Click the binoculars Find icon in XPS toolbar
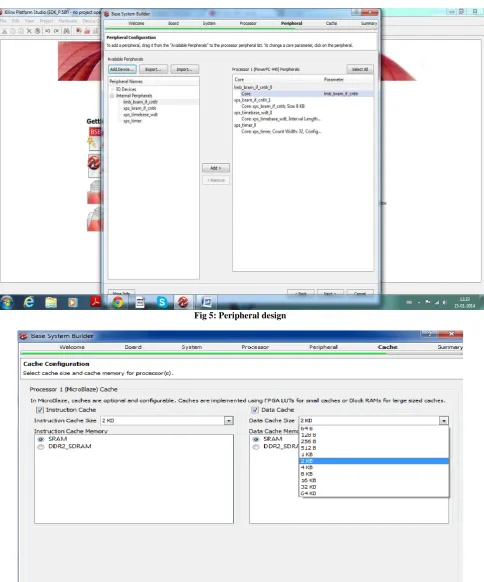Image resolution: width=484 pixels, height=582 pixels. tap(66, 31)
